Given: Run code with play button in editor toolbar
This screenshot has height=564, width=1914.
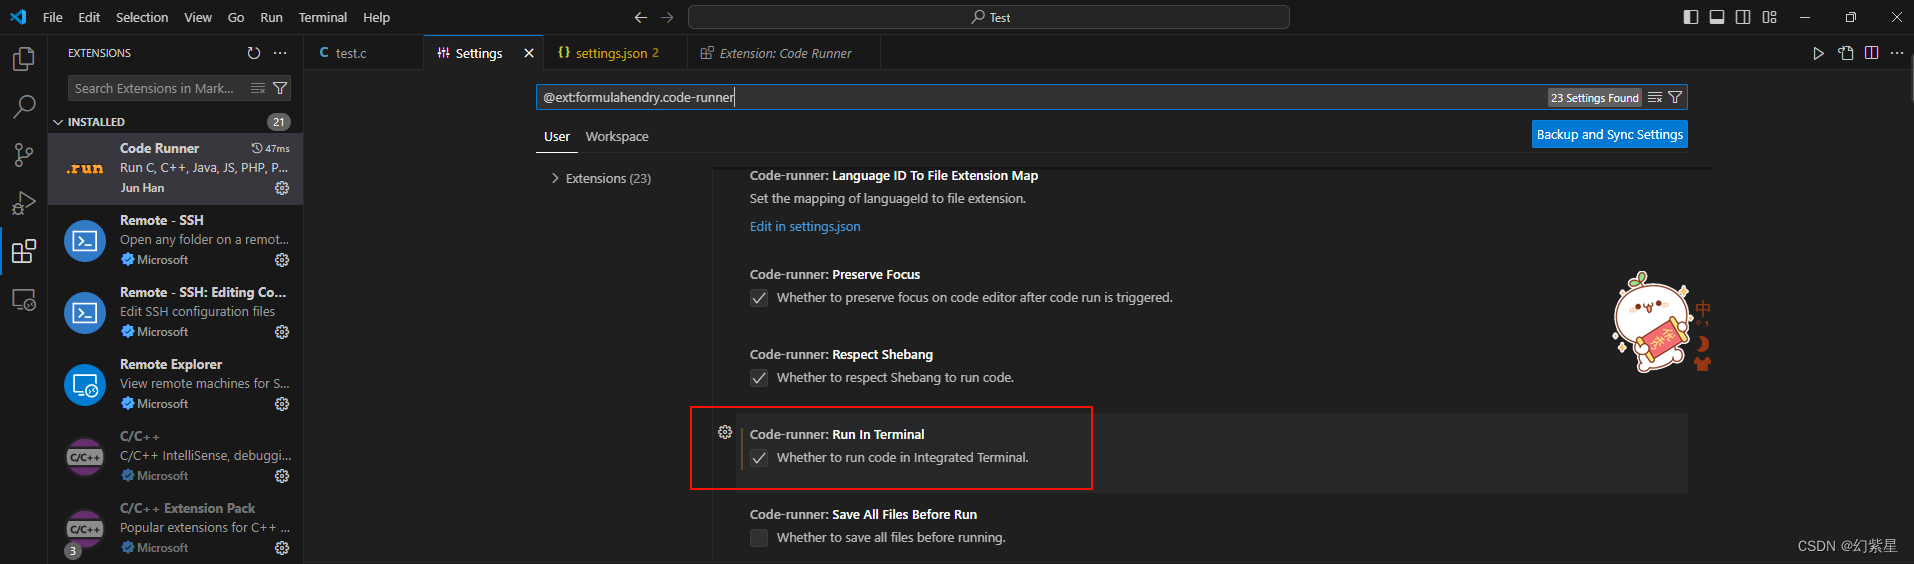Looking at the screenshot, I should (x=1818, y=53).
